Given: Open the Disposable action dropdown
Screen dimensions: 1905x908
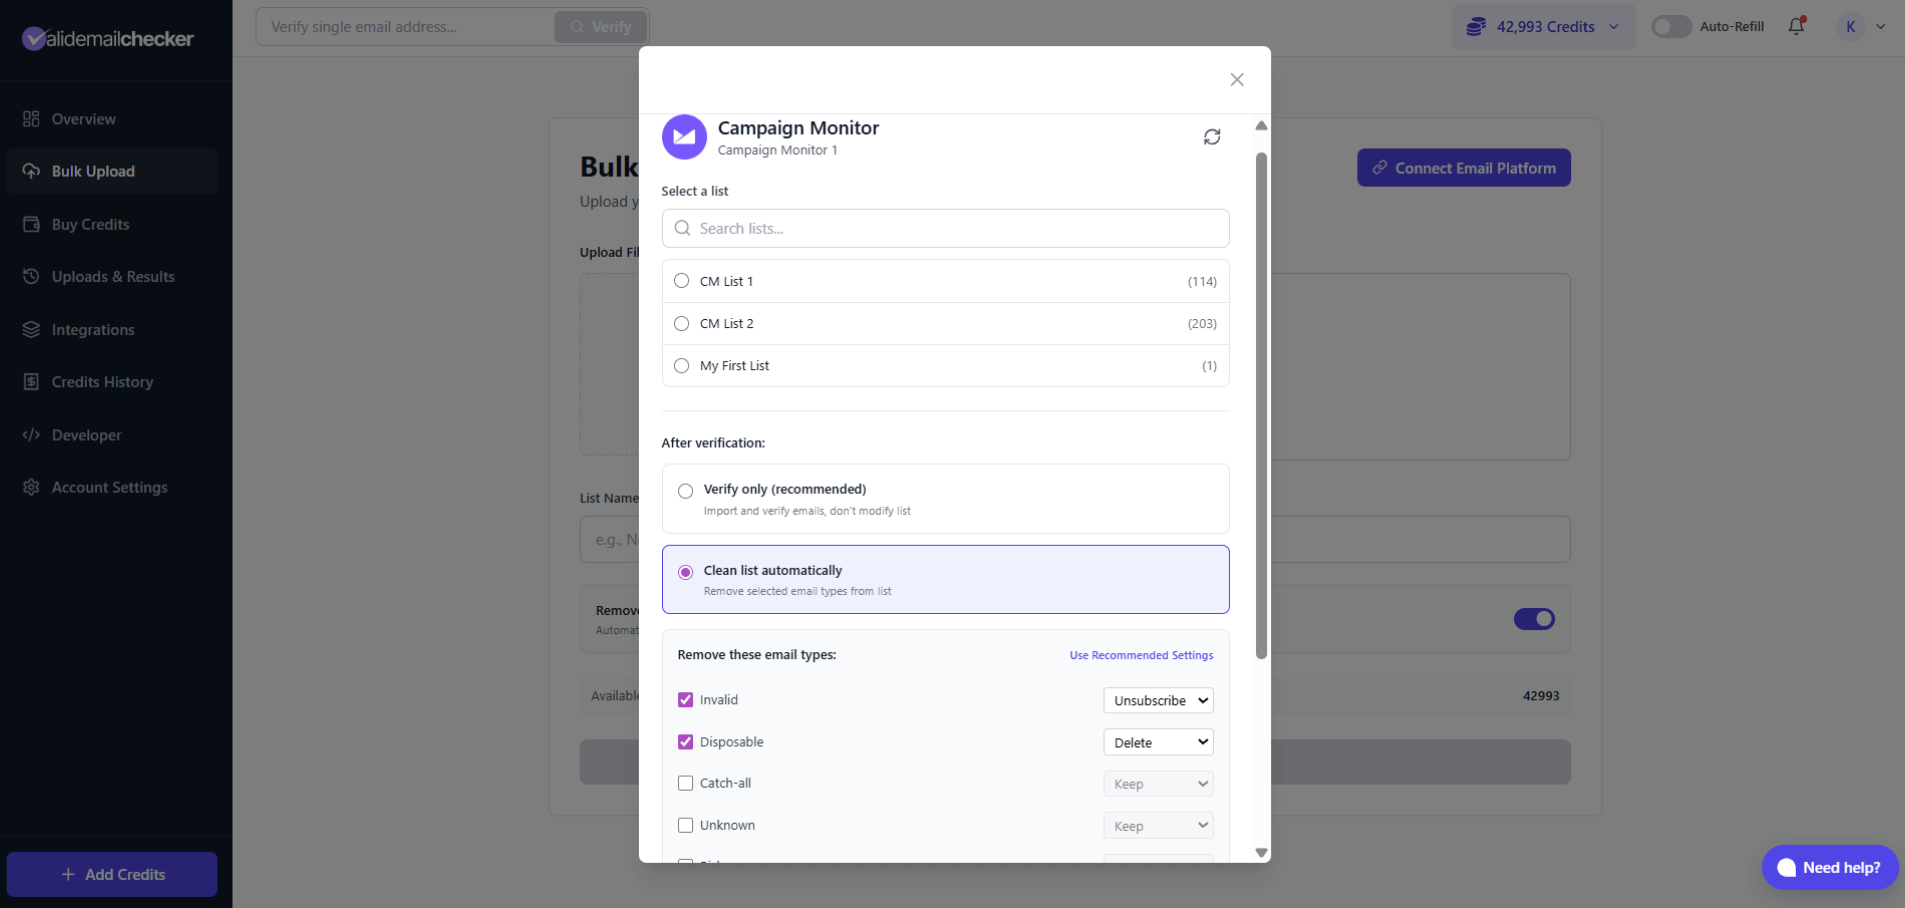Looking at the screenshot, I should [1157, 742].
